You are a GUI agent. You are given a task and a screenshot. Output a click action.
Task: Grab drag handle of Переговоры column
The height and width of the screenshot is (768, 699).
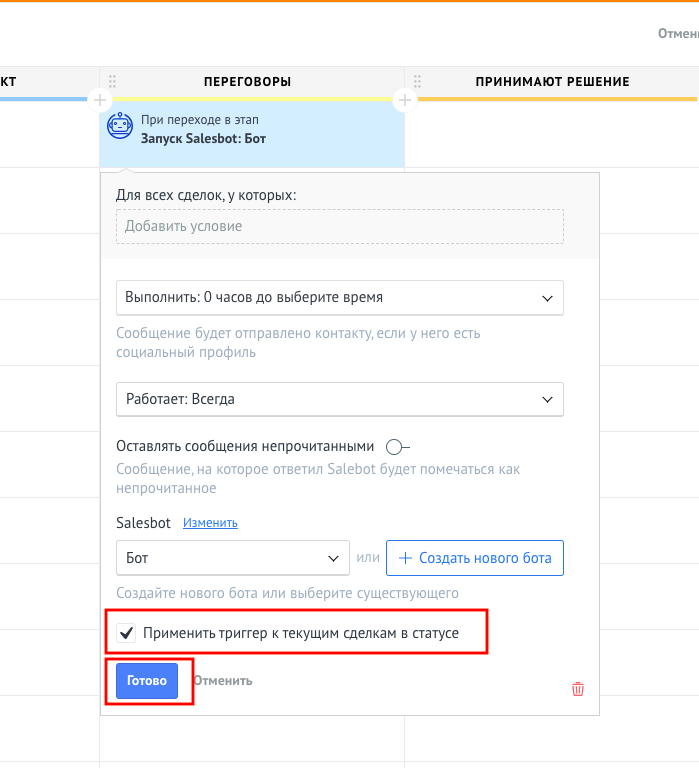tap(113, 81)
